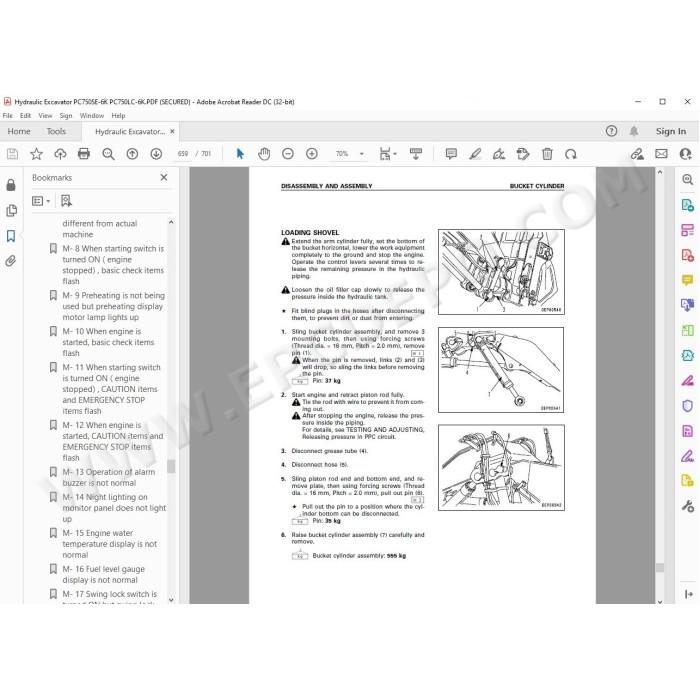Go to next page arrow icon
Viewport: 700px width, 700px height.
[156, 154]
